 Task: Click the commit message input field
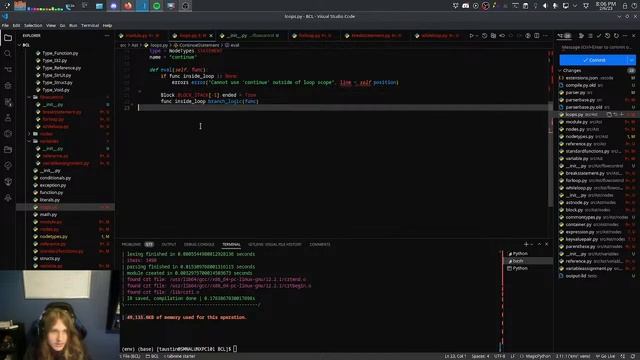point(597,48)
